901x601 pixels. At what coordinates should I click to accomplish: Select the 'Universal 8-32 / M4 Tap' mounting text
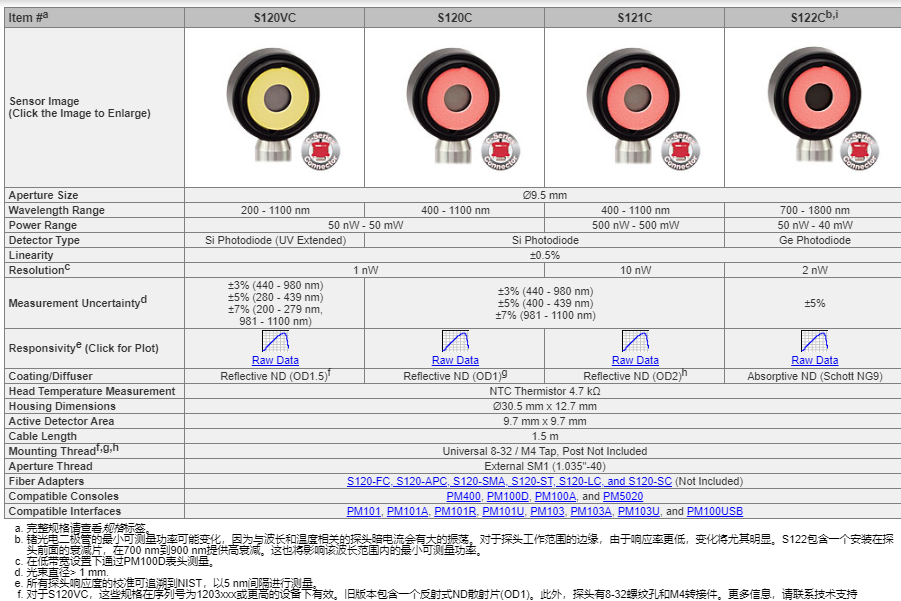pyautogui.click(x=499, y=451)
